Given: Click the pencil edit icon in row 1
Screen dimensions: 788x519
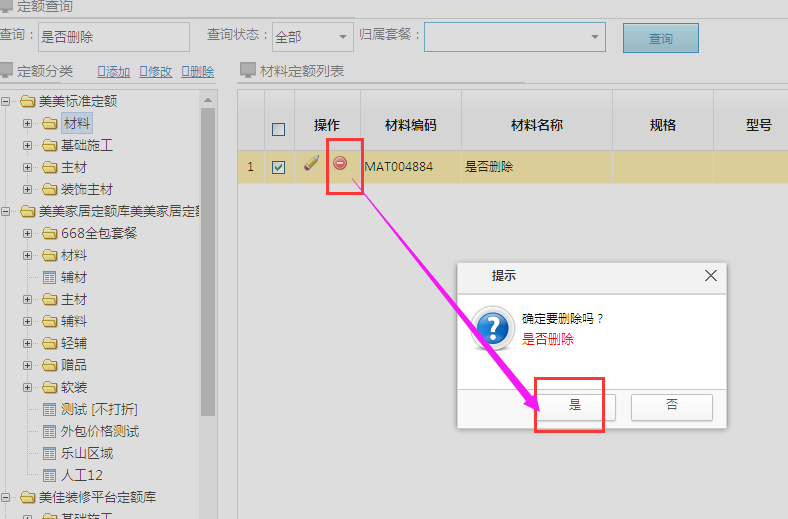Looking at the screenshot, I should [x=312, y=164].
